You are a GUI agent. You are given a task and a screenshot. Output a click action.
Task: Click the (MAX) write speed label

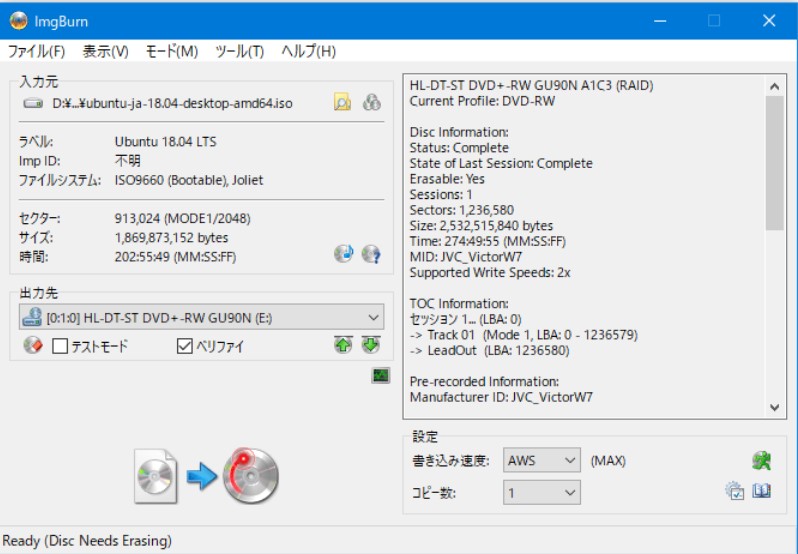tap(608, 460)
